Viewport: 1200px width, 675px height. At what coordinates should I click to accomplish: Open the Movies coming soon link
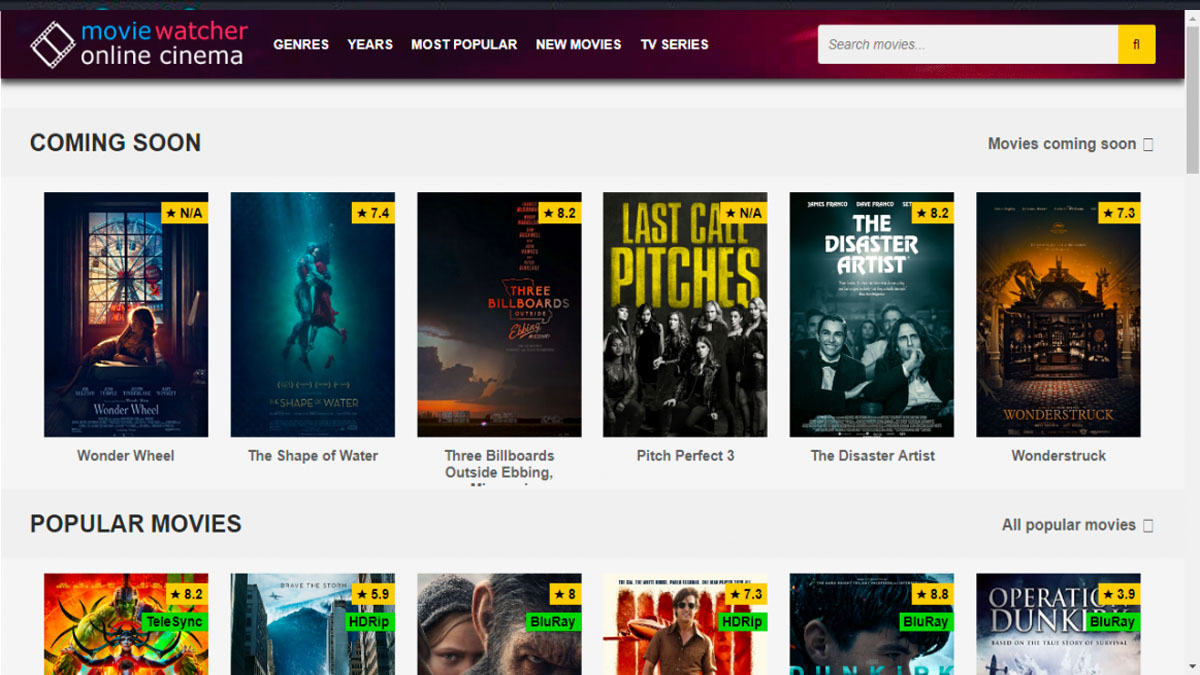[x=1070, y=144]
